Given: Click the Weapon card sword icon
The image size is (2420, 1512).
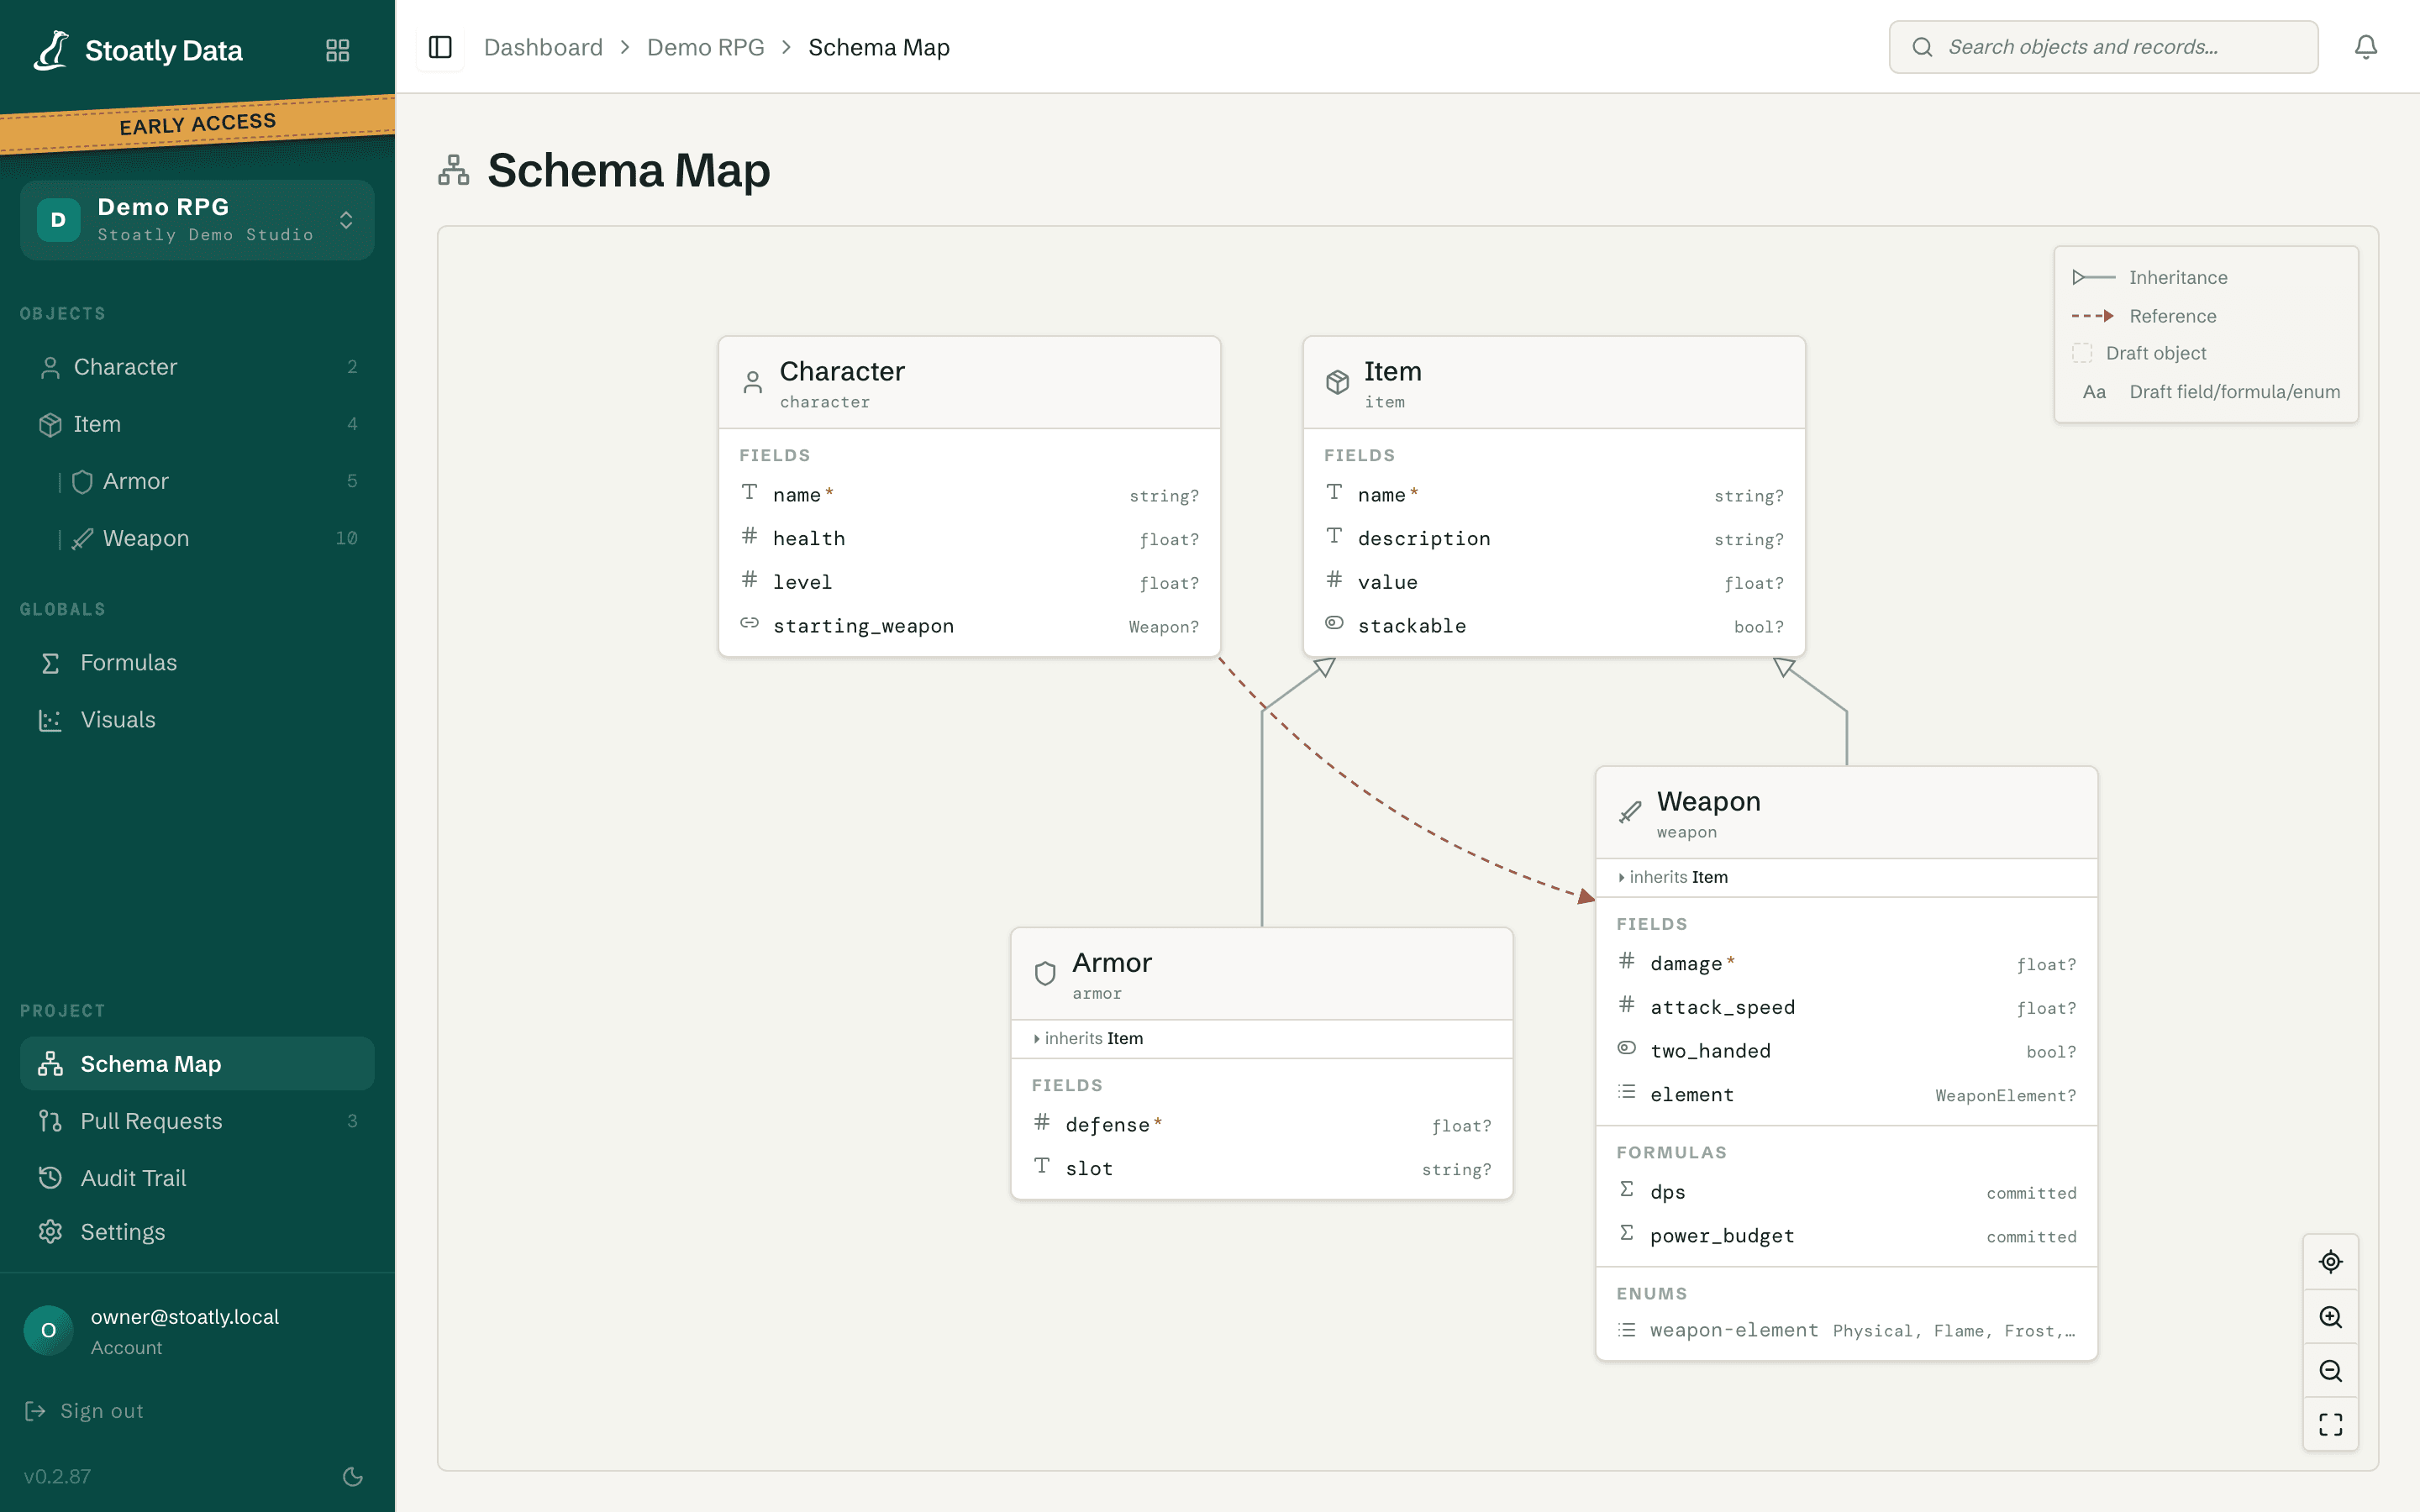Looking at the screenshot, I should [1630, 812].
